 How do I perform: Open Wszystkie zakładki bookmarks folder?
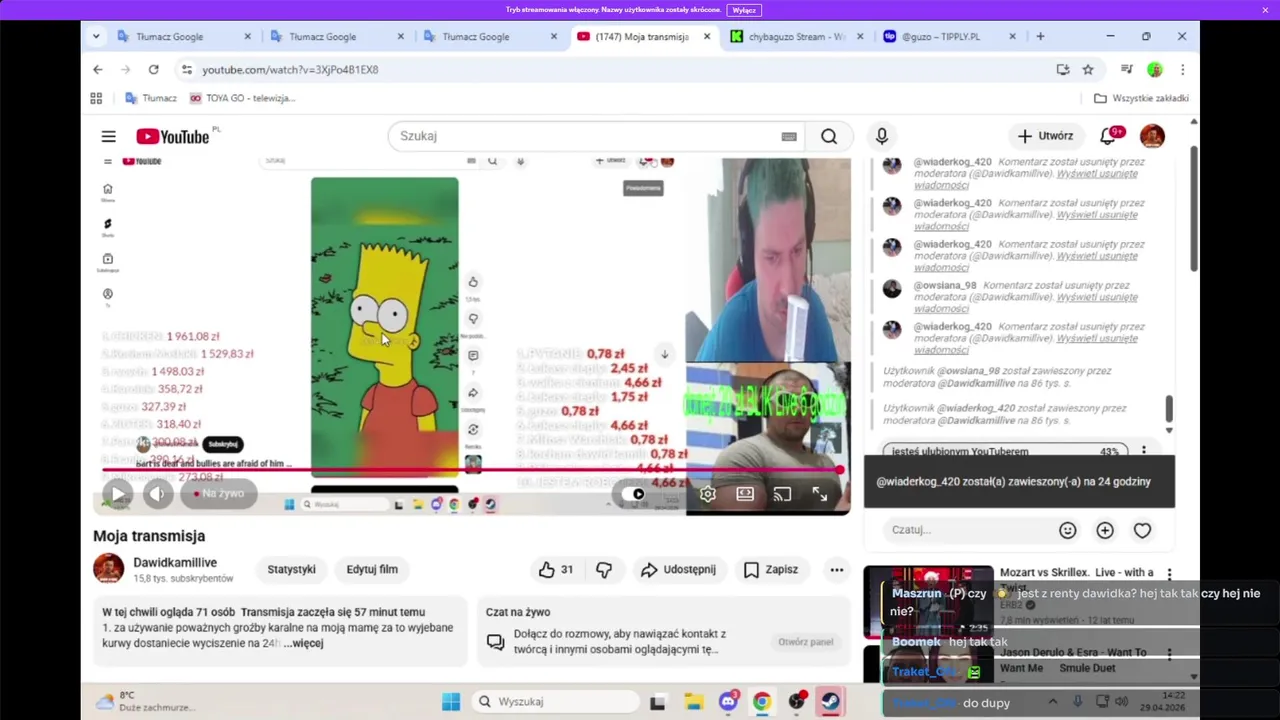(x=1141, y=98)
